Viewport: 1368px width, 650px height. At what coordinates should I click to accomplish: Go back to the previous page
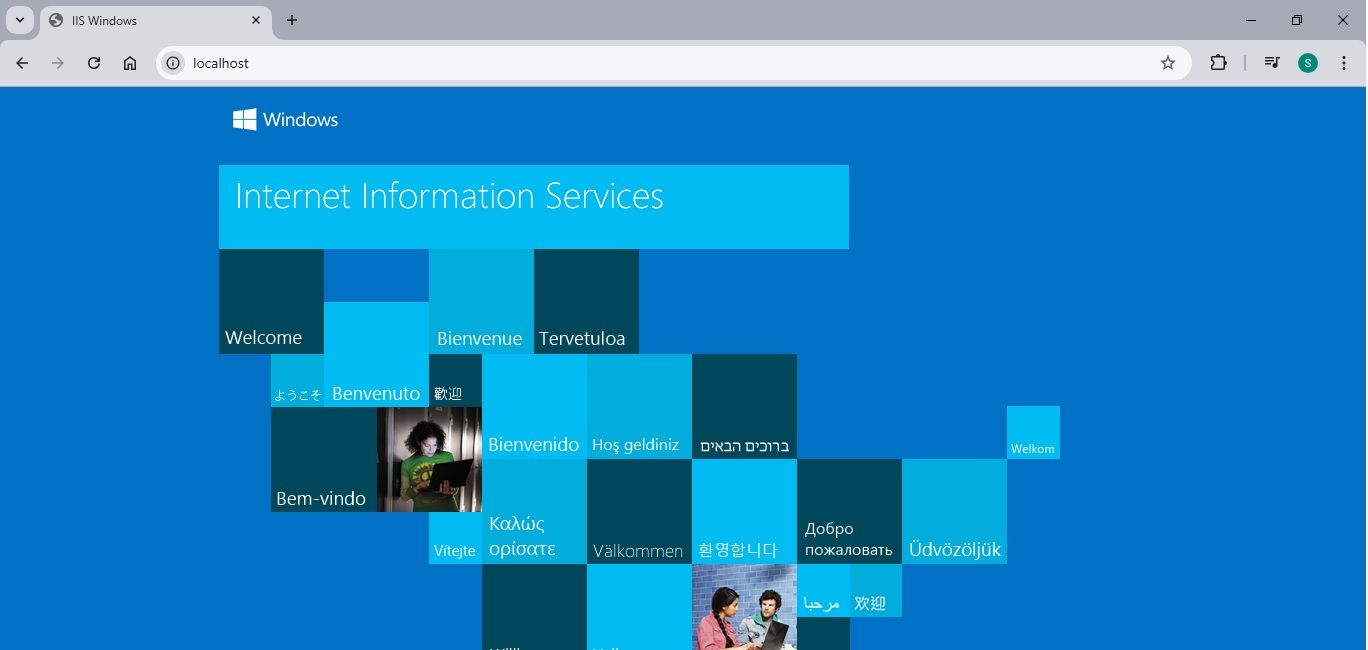tap(22, 62)
